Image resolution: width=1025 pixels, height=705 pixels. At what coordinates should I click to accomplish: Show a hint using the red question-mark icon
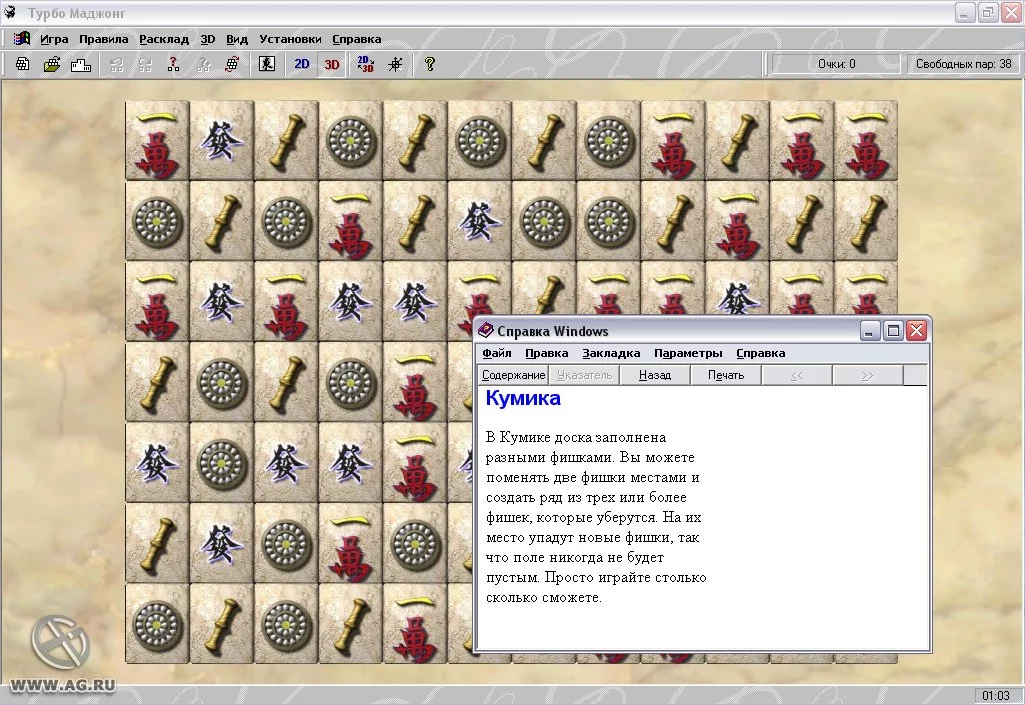tap(173, 64)
